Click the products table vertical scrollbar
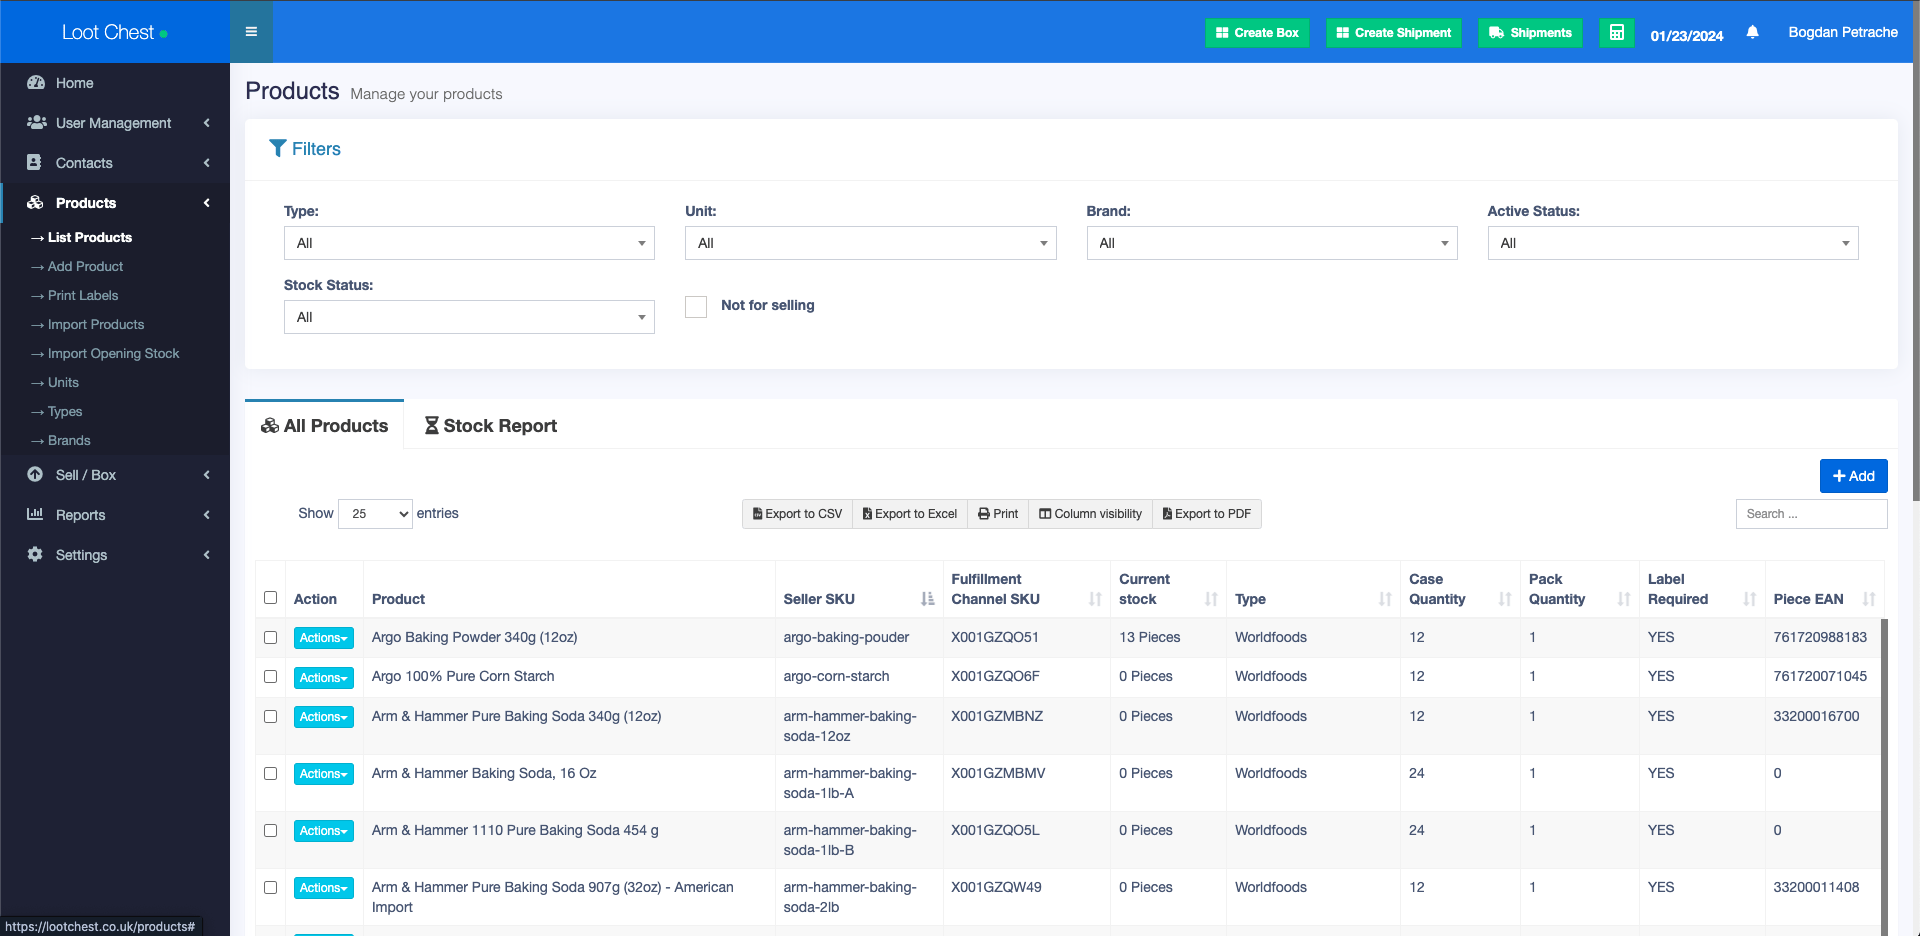This screenshot has height=936, width=1920. (x=1884, y=777)
